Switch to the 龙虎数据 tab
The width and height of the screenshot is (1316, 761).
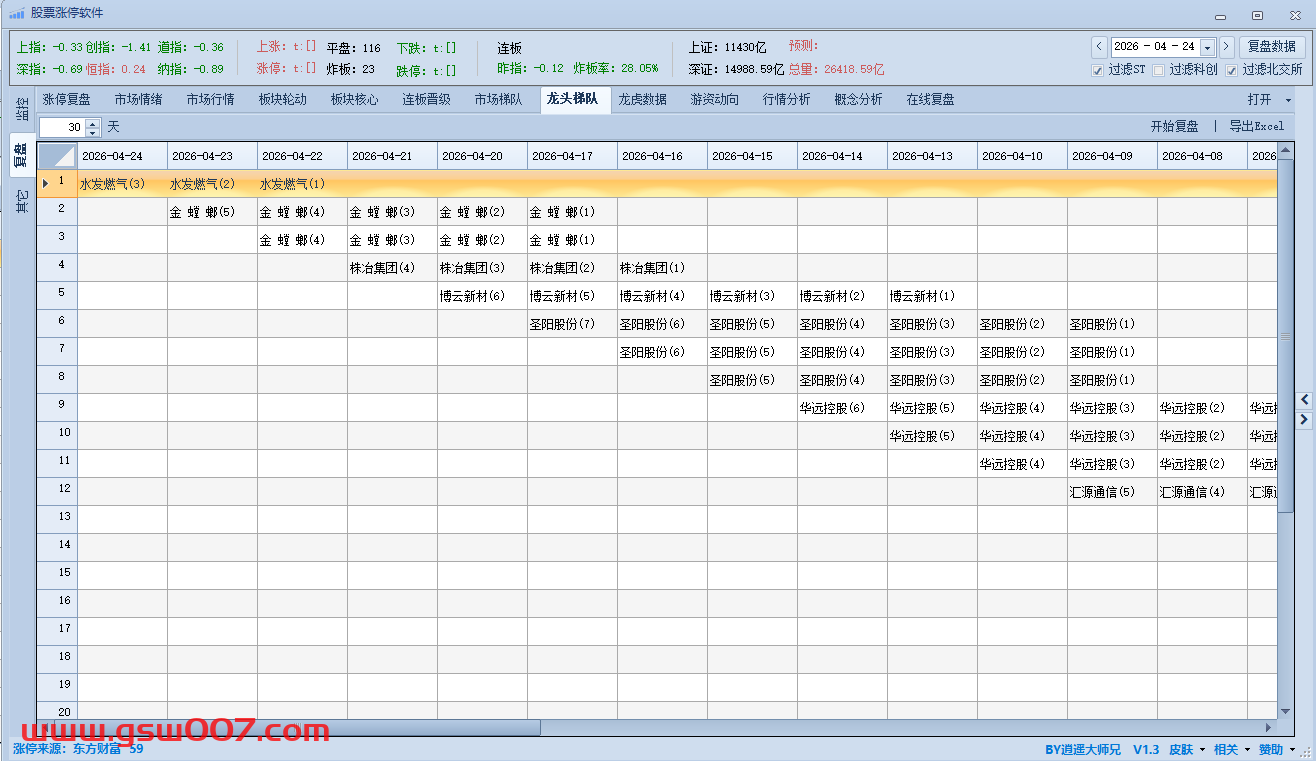[x=642, y=100]
